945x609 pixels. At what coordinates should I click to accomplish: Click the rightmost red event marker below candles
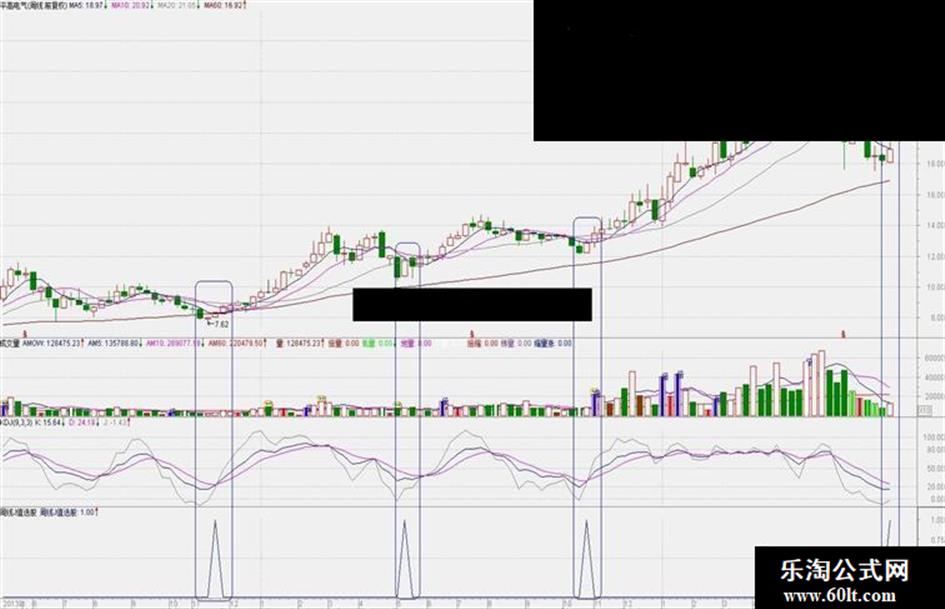click(844, 333)
